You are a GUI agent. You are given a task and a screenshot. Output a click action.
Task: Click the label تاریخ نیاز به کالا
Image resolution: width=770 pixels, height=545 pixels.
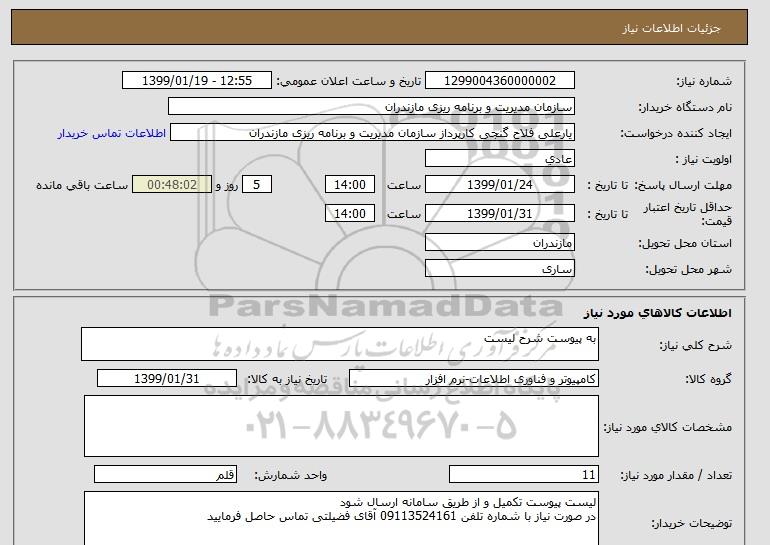(x=287, y=379)
